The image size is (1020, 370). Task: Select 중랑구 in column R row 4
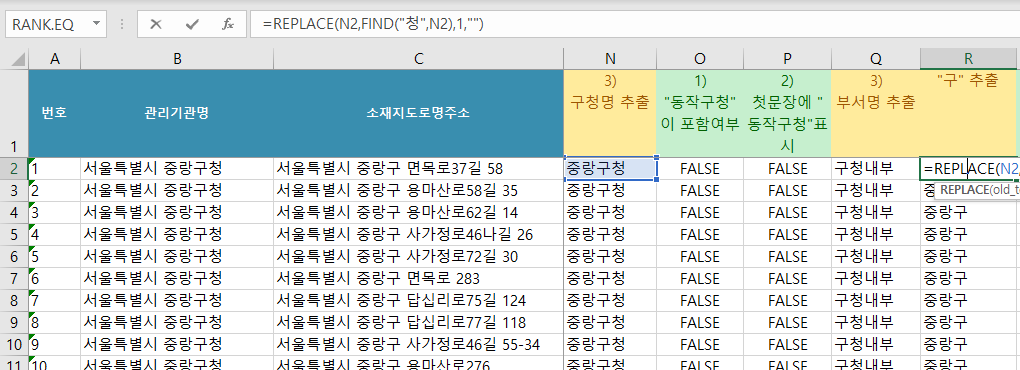click(x=969, y=213)
